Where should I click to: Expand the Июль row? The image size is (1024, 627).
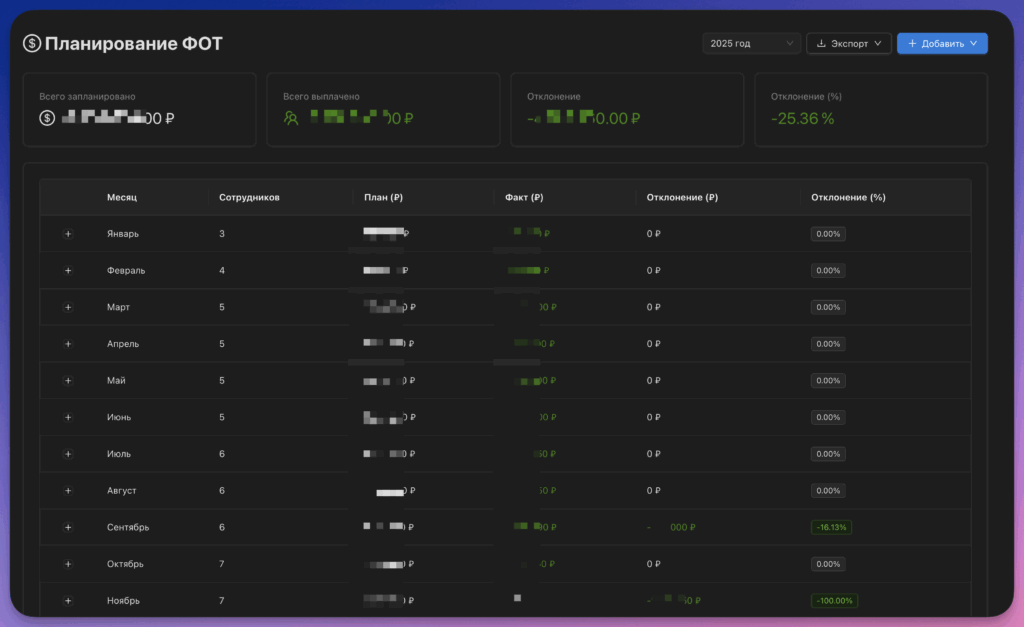pyautogui.click(x=68, y=454)
